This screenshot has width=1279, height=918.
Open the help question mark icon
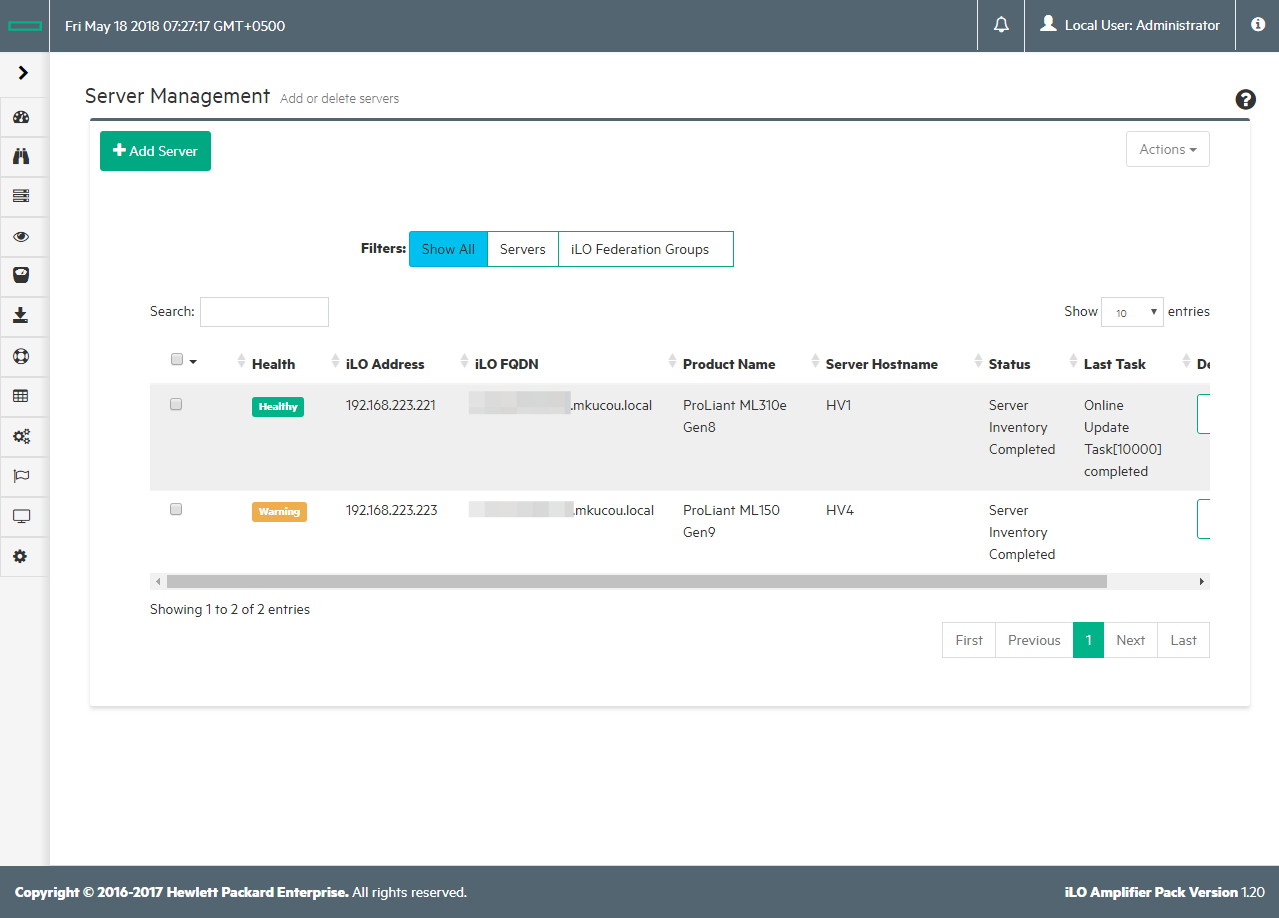click(x=1245, y=99)
